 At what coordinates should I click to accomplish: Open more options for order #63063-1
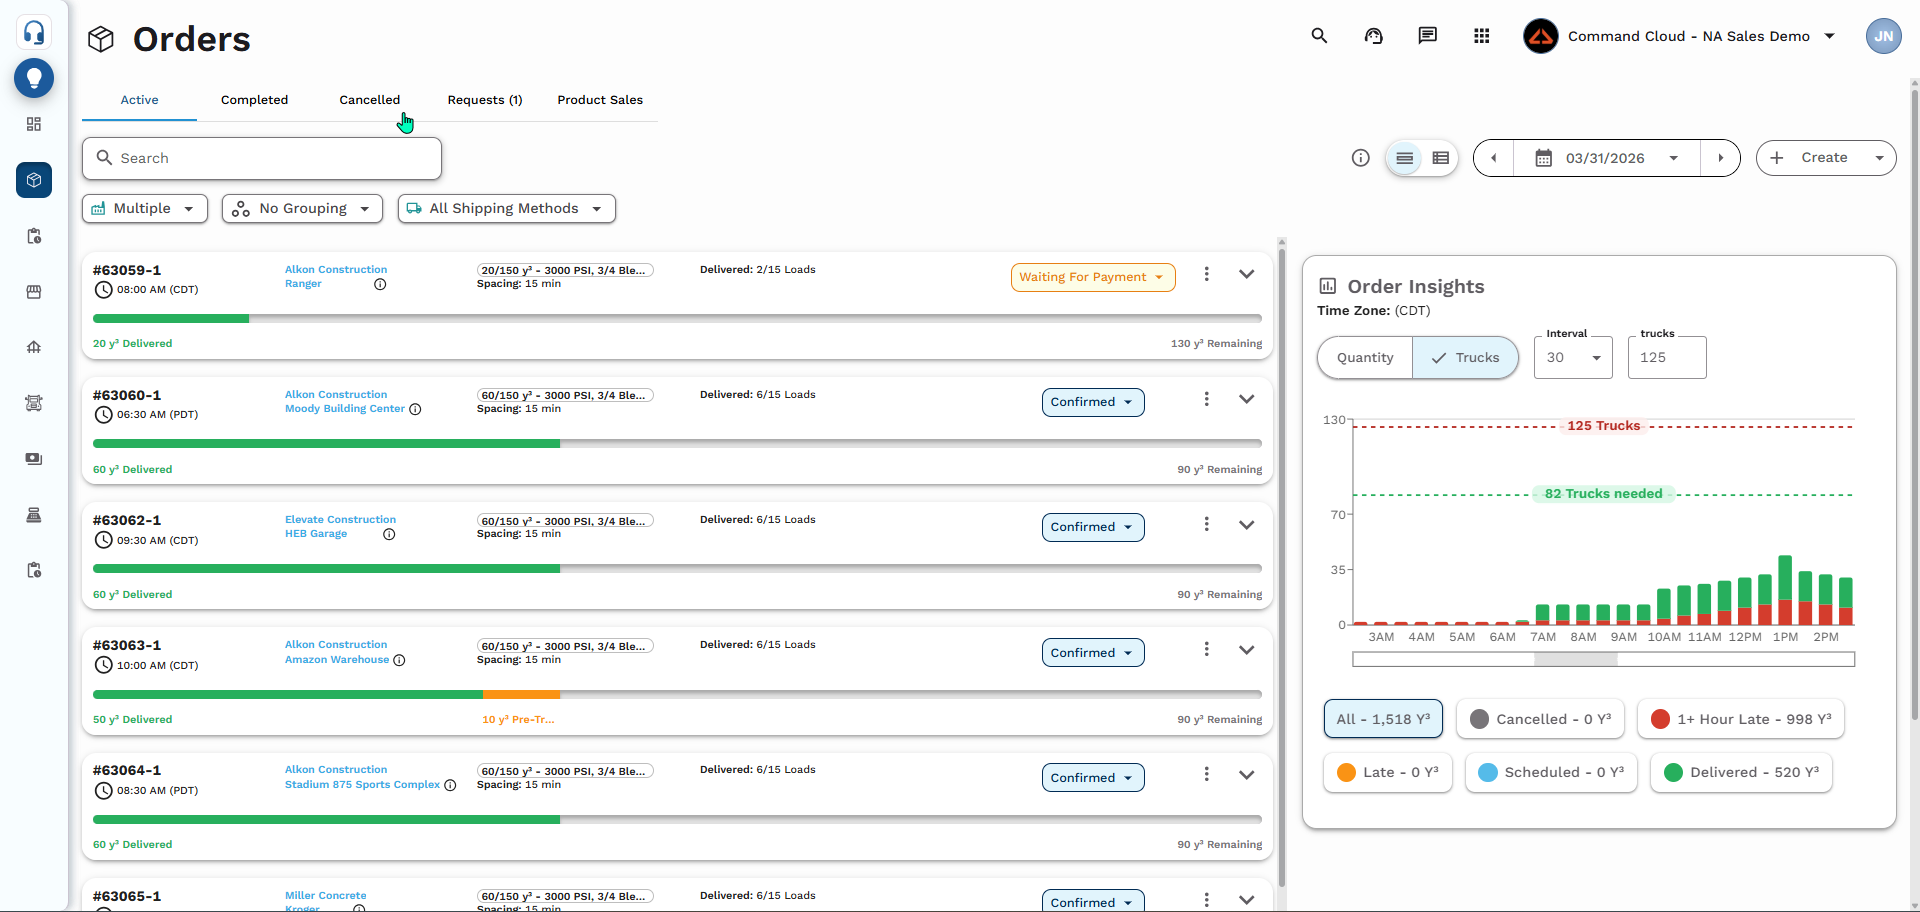pyautogui.click(x=1207, y=649)
